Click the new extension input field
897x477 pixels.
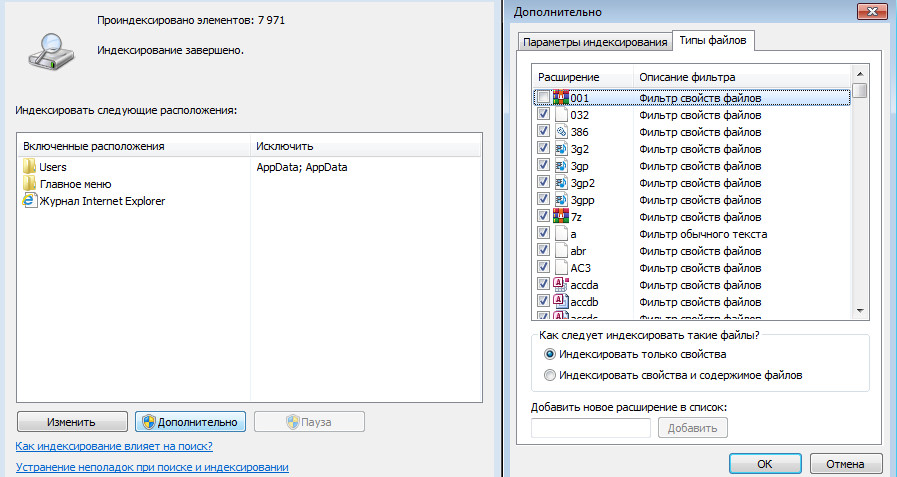591,428
